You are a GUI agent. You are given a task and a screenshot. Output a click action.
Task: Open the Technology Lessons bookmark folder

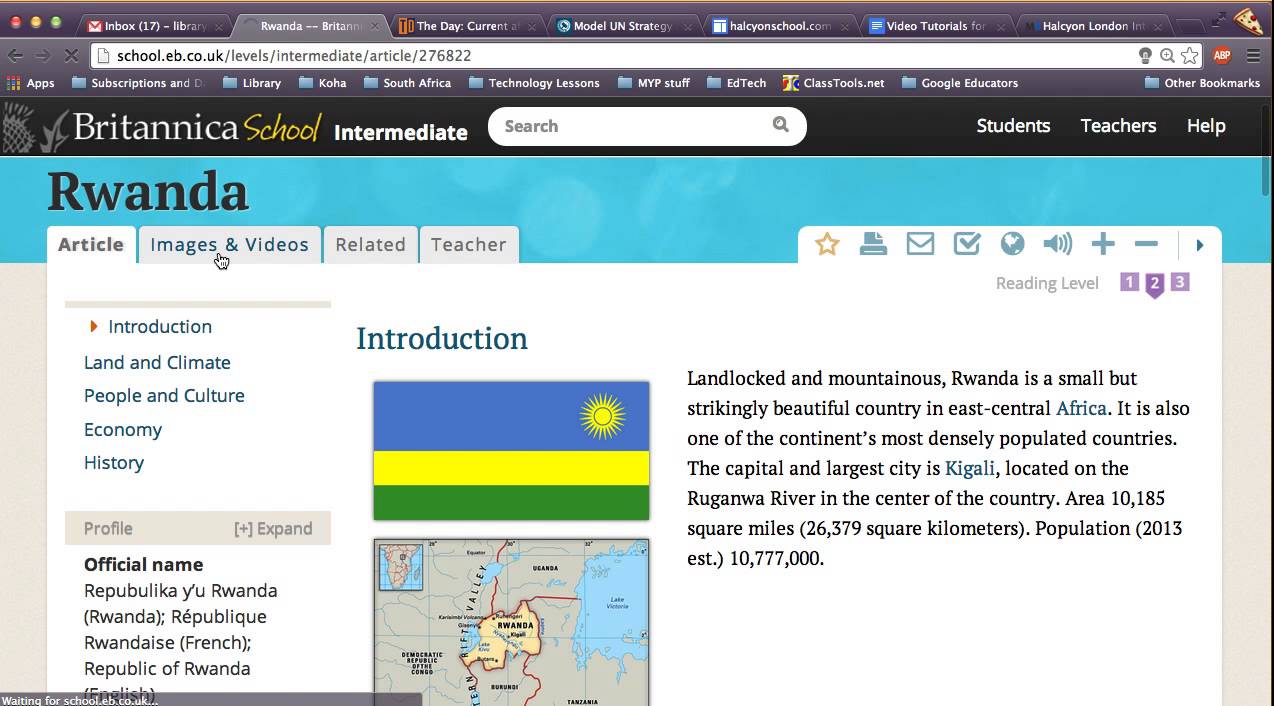[534, 83]
